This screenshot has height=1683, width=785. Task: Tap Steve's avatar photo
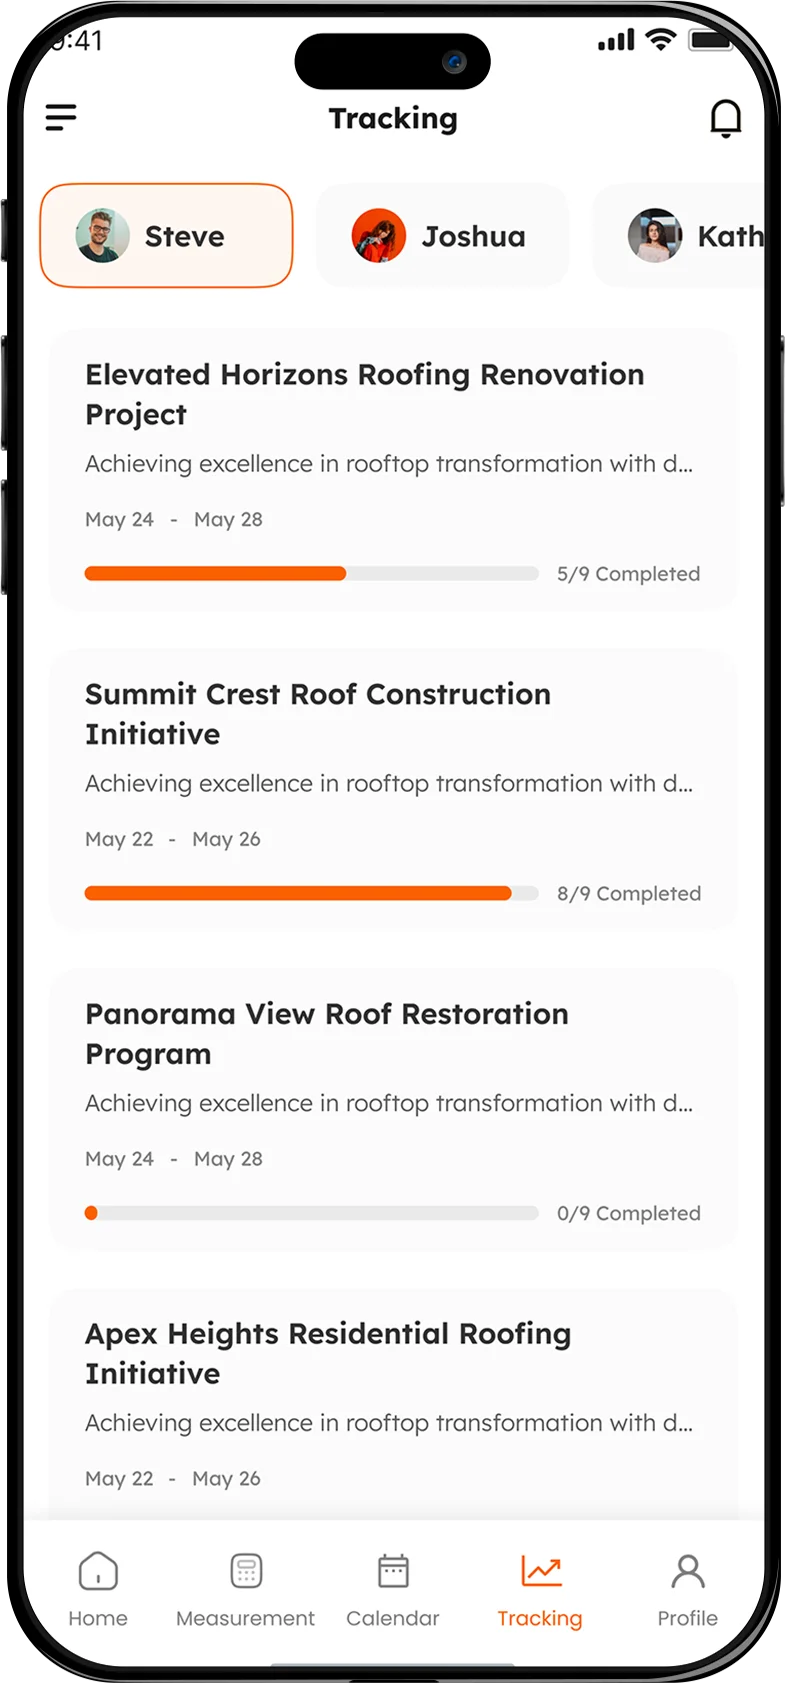(103, 236)
